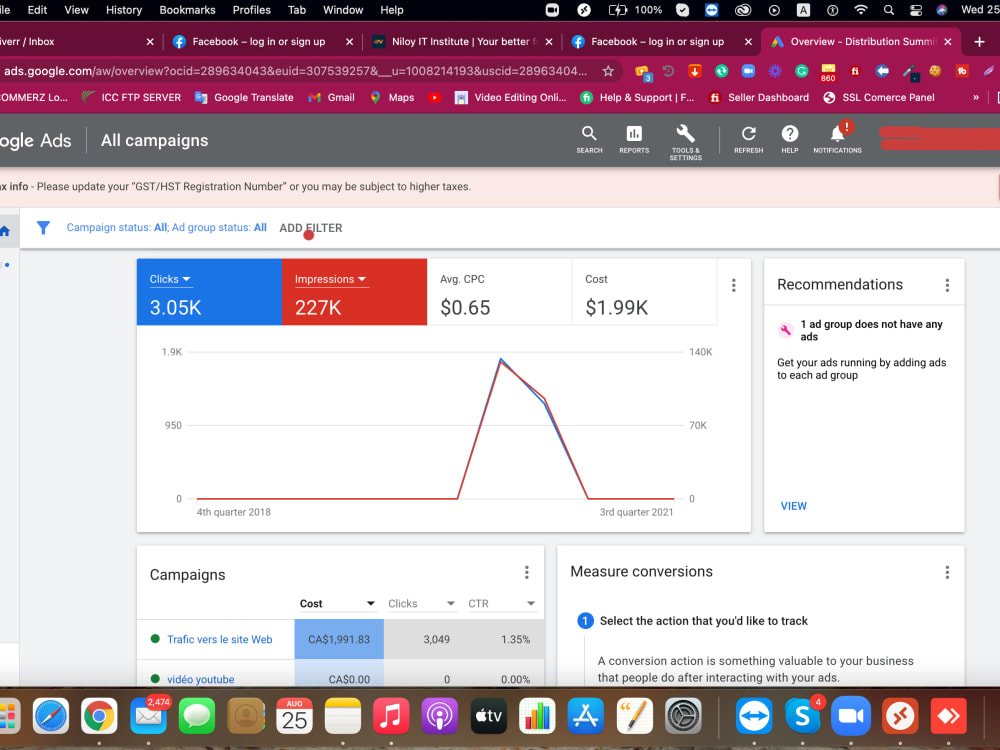Open the Calendar app showing Aug 25

[x=294, y=716]
